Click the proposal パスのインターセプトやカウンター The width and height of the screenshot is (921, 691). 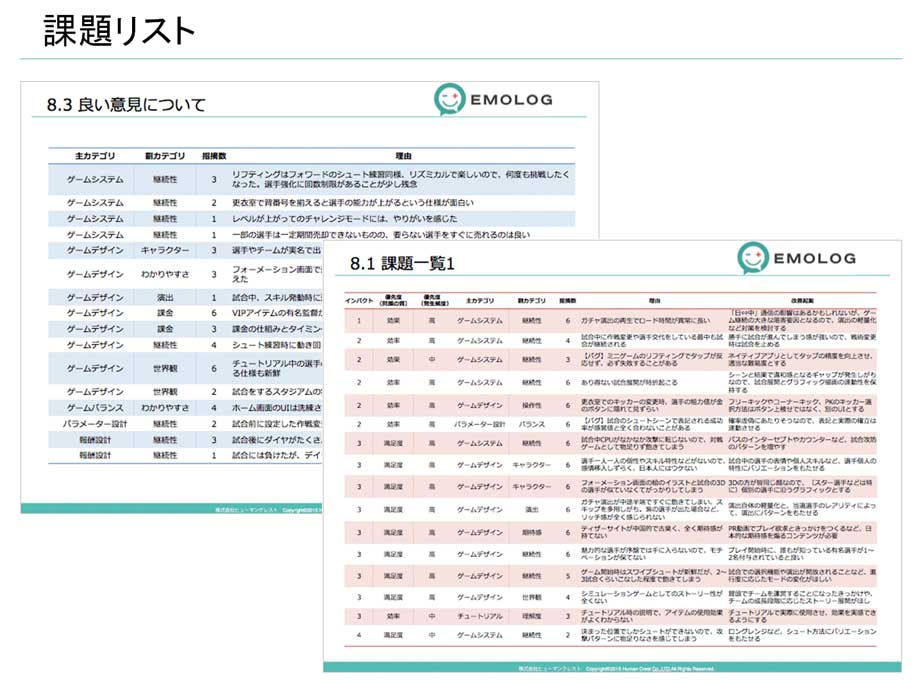click(x=803, y=443)
